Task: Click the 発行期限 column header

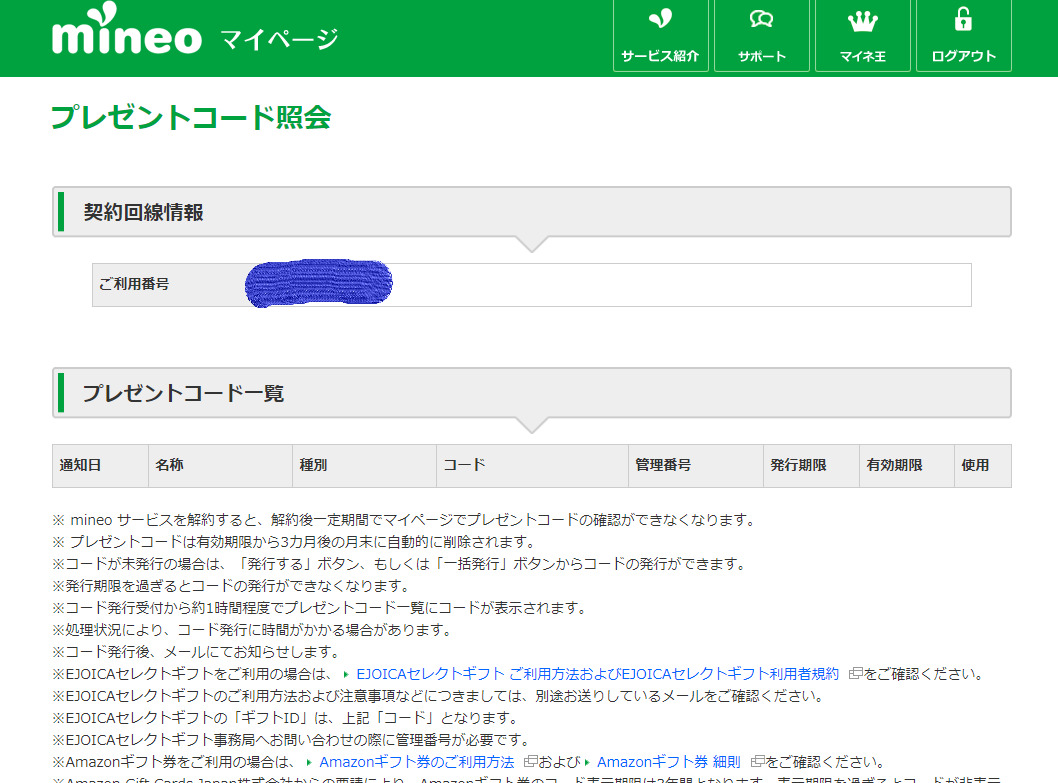Action: [798, 465]
